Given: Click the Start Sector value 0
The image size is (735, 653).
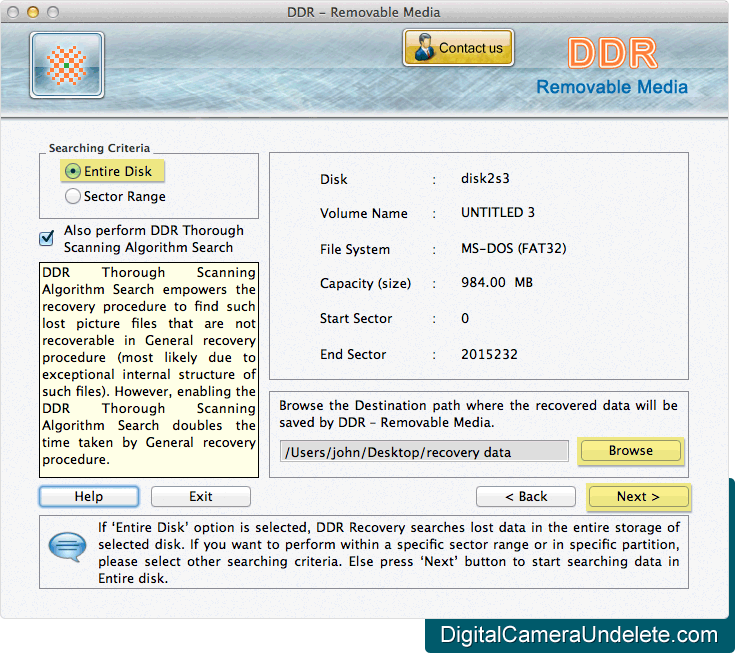Looking at the screenshot, I should [465, 318].
